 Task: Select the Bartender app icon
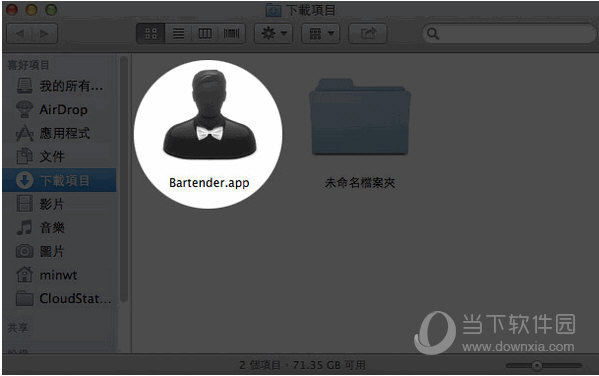pos(209,114)
